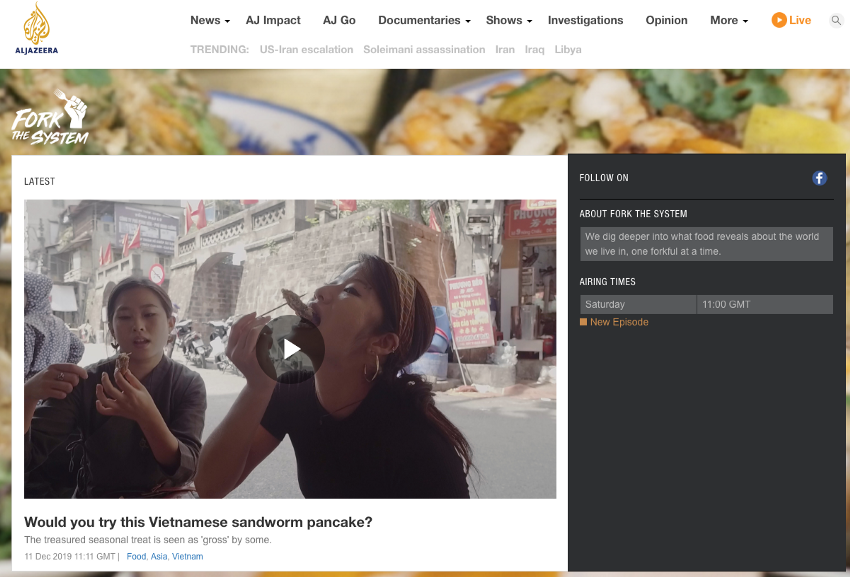The width and height of the screenshot is (850, 577).
Task: Open the Investigations menu item
Action: (x=585, y=20)
